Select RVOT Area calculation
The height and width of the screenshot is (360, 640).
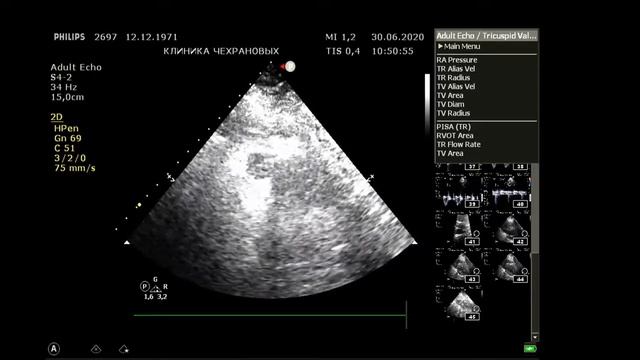click(x=455, y=136)
